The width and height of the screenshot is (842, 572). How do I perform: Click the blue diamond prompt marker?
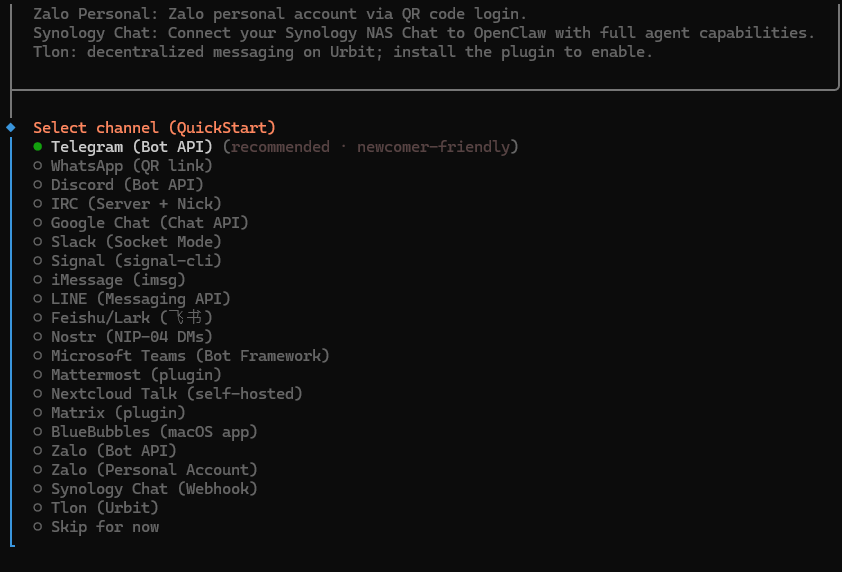pyautogui.click(x=10, y=128)
